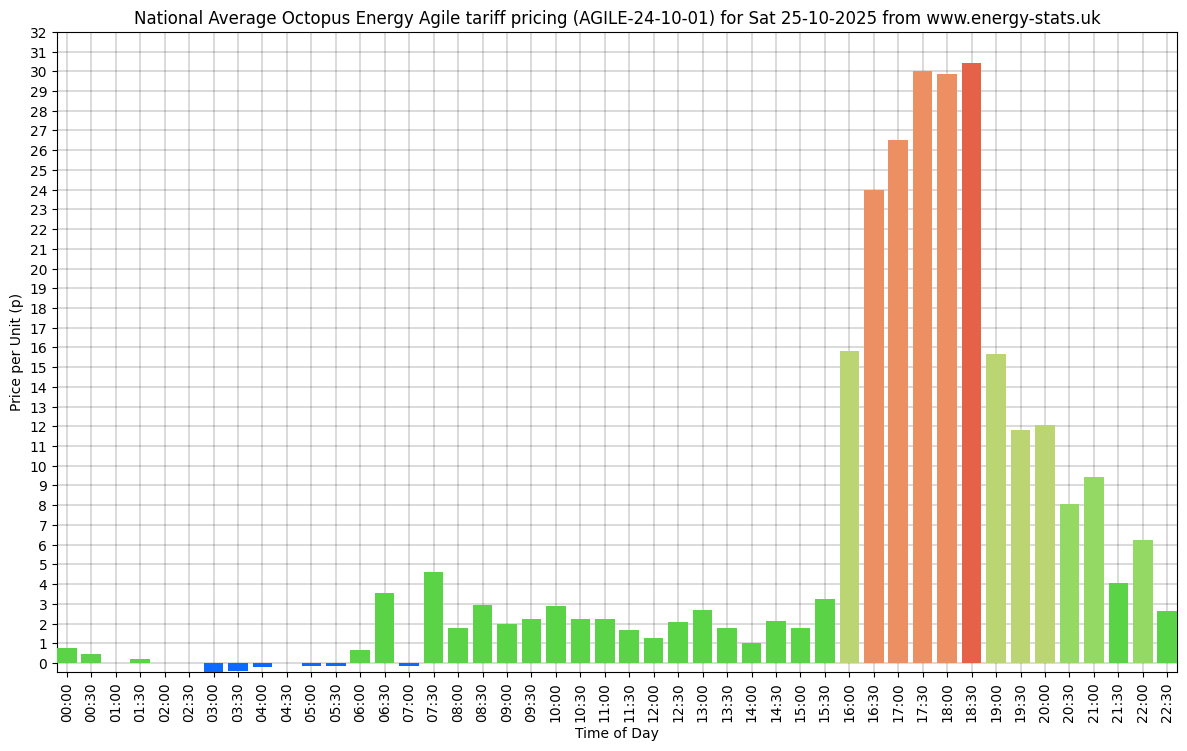Select the green bar at 08:30

pyautogui.click(x=482, y=634)
